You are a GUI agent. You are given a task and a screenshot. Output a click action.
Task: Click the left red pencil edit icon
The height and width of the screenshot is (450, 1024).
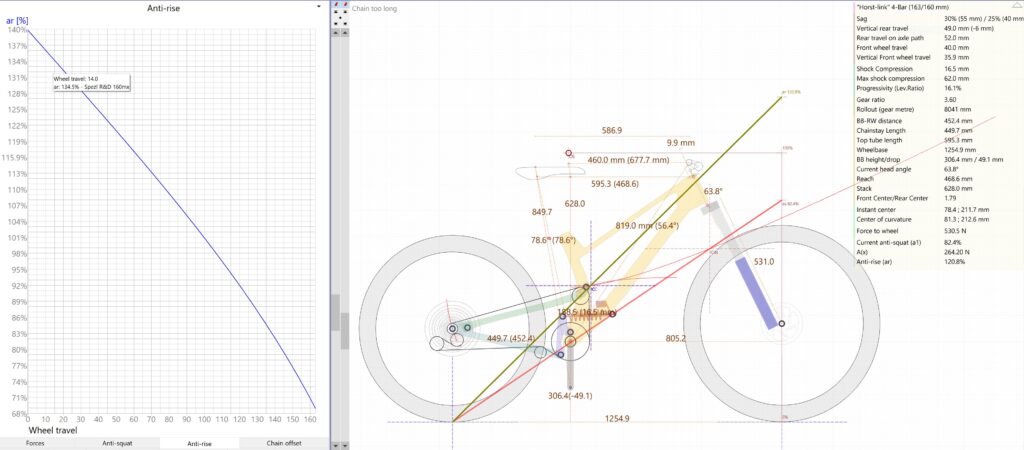[x=335, y=5]
